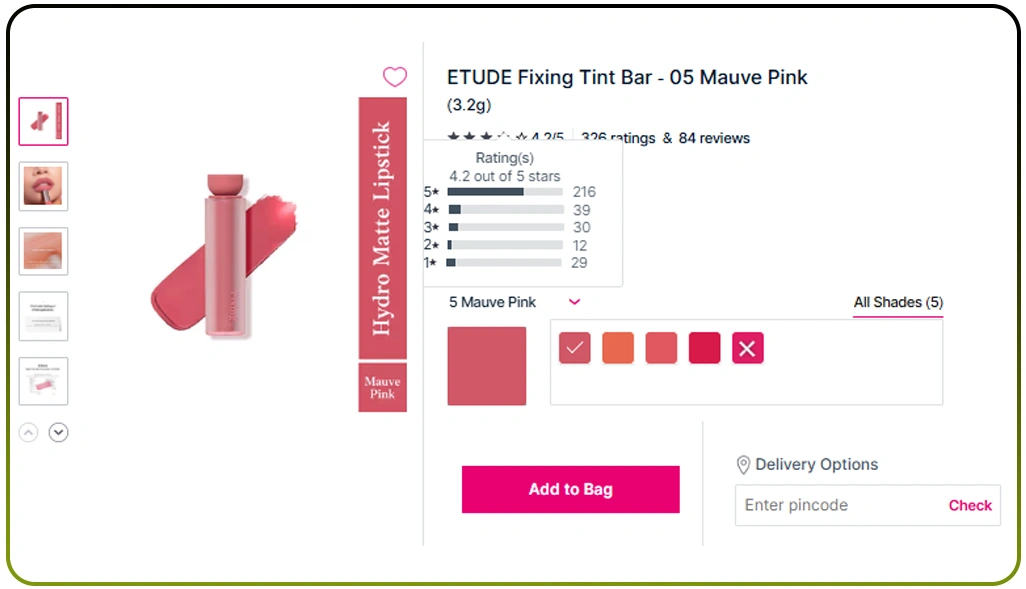Open the lips close-up image thumbnail

(43, 186)
